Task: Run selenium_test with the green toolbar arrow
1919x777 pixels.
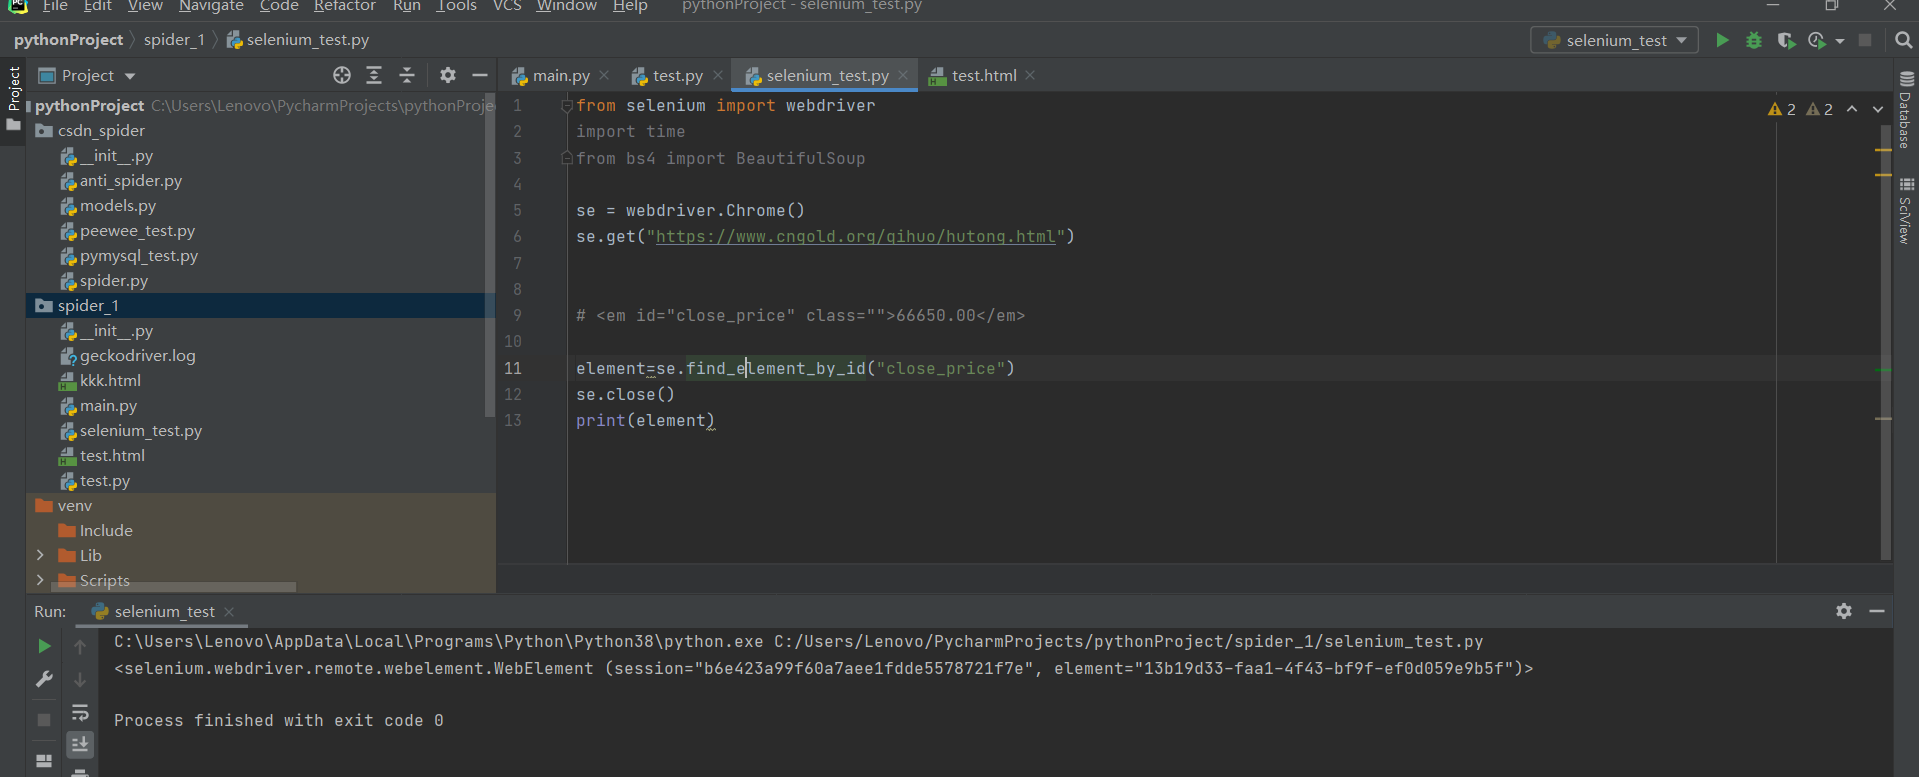Action: coord(1722,40)
